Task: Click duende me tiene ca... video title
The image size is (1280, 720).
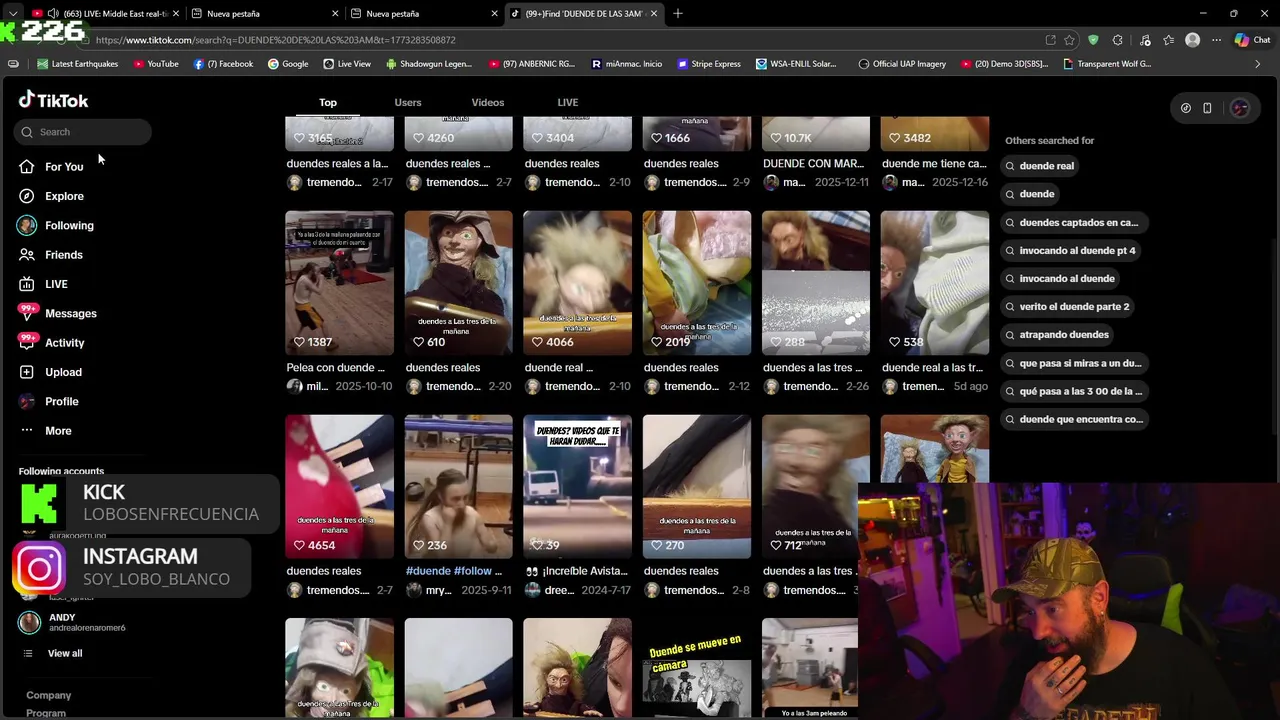Action: pos(934,164)
